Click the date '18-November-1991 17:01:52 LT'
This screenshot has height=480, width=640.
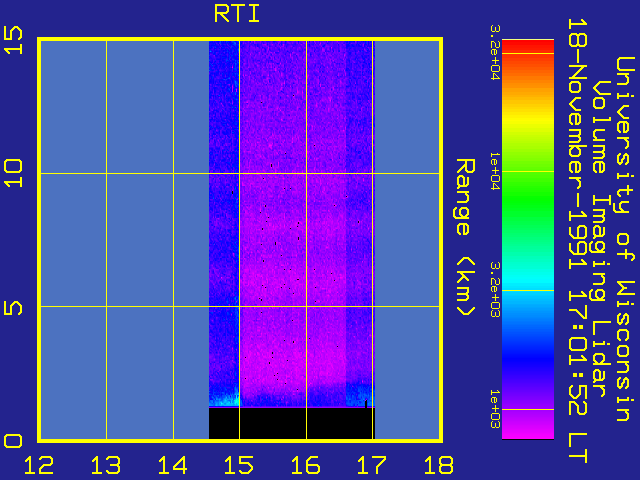(578, 241)
